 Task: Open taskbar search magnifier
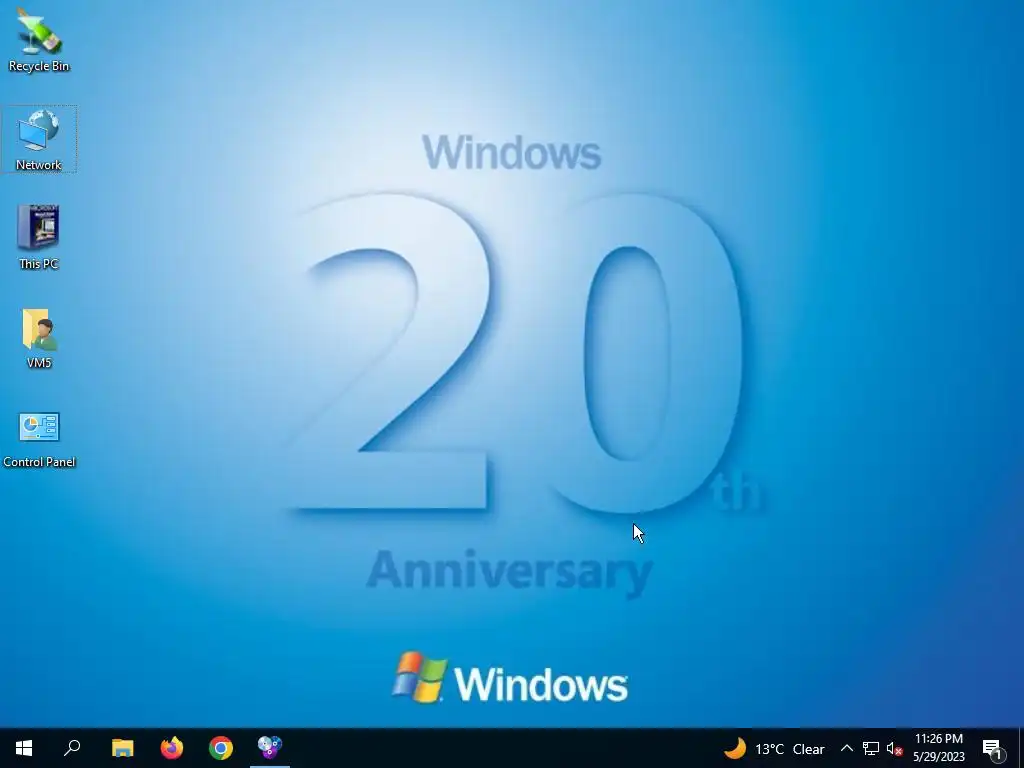[x=72, y=748]
